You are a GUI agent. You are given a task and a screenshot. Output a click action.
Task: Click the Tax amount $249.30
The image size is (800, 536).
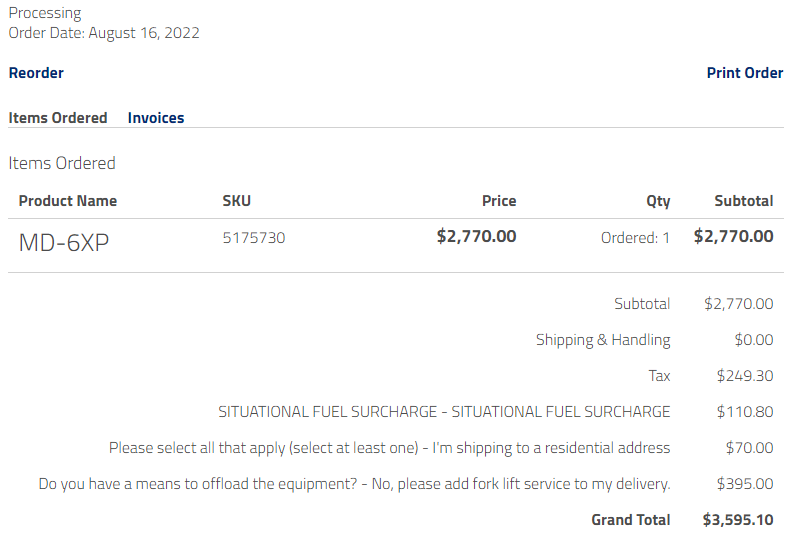(745, 376)
